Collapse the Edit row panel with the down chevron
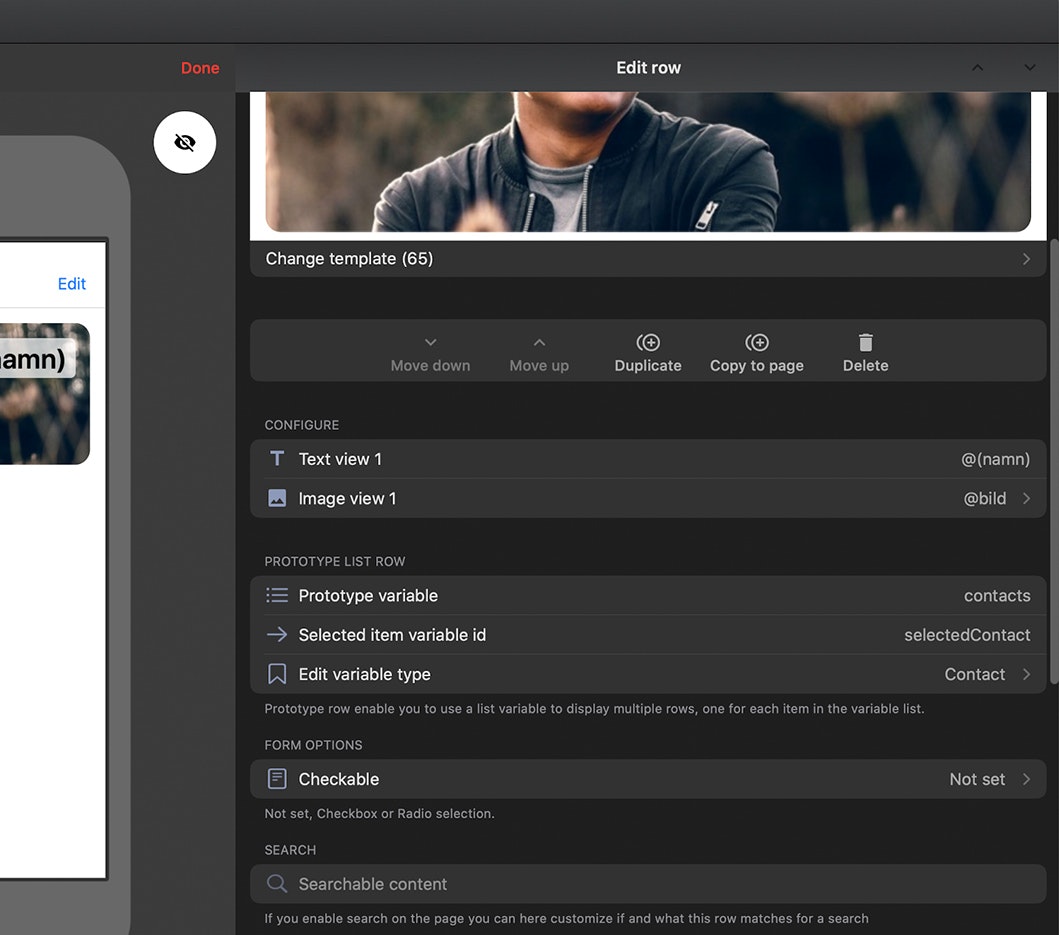 1029,67
